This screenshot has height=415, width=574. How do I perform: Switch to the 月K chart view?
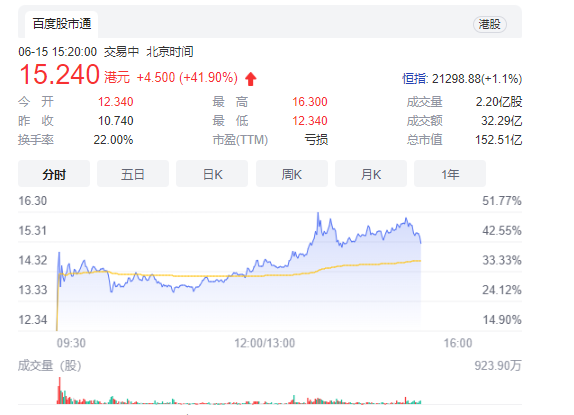point(371,175)
